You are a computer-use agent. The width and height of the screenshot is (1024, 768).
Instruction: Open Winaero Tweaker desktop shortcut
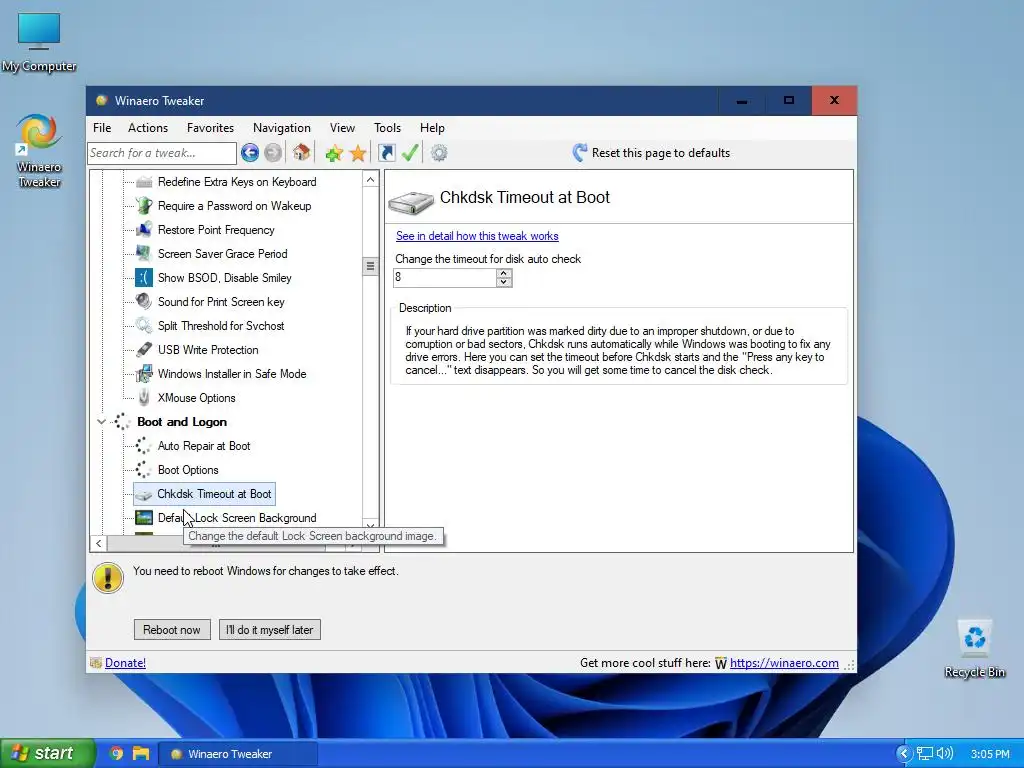pyautogui.click(x=39, y=152)
